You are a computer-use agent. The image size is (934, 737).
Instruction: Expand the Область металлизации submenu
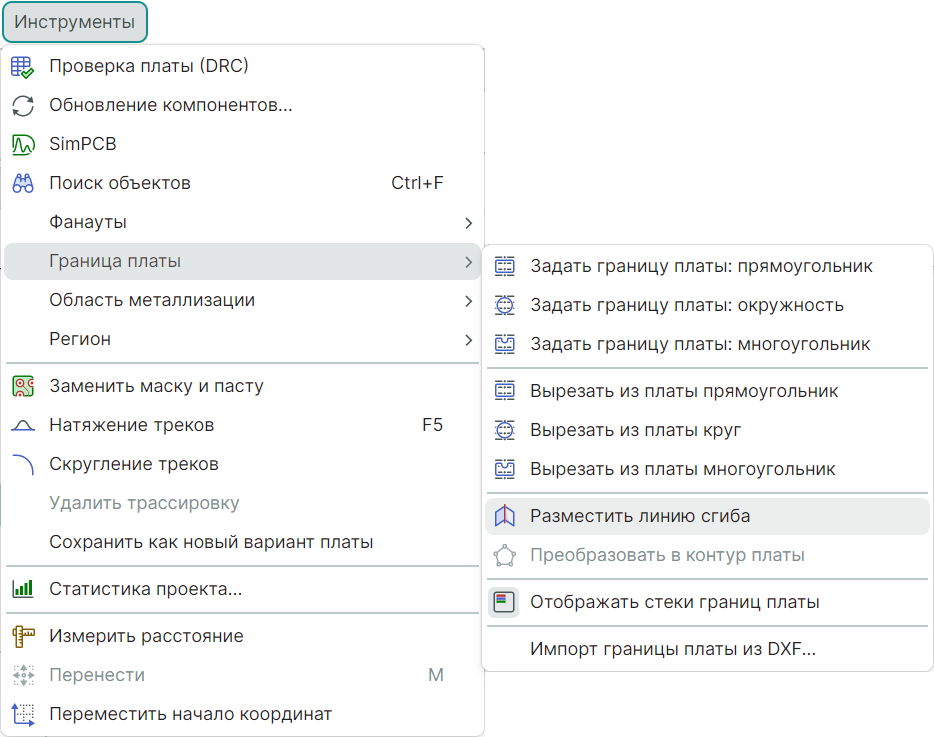[x=468, y=300]
